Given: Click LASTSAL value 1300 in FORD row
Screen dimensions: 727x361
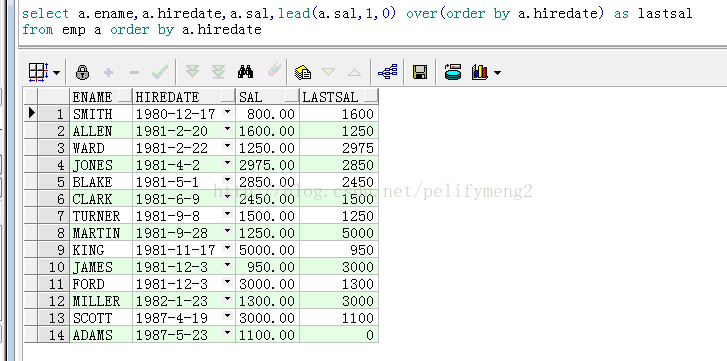Looking at the screenshot, I should [x=339, y=284].
